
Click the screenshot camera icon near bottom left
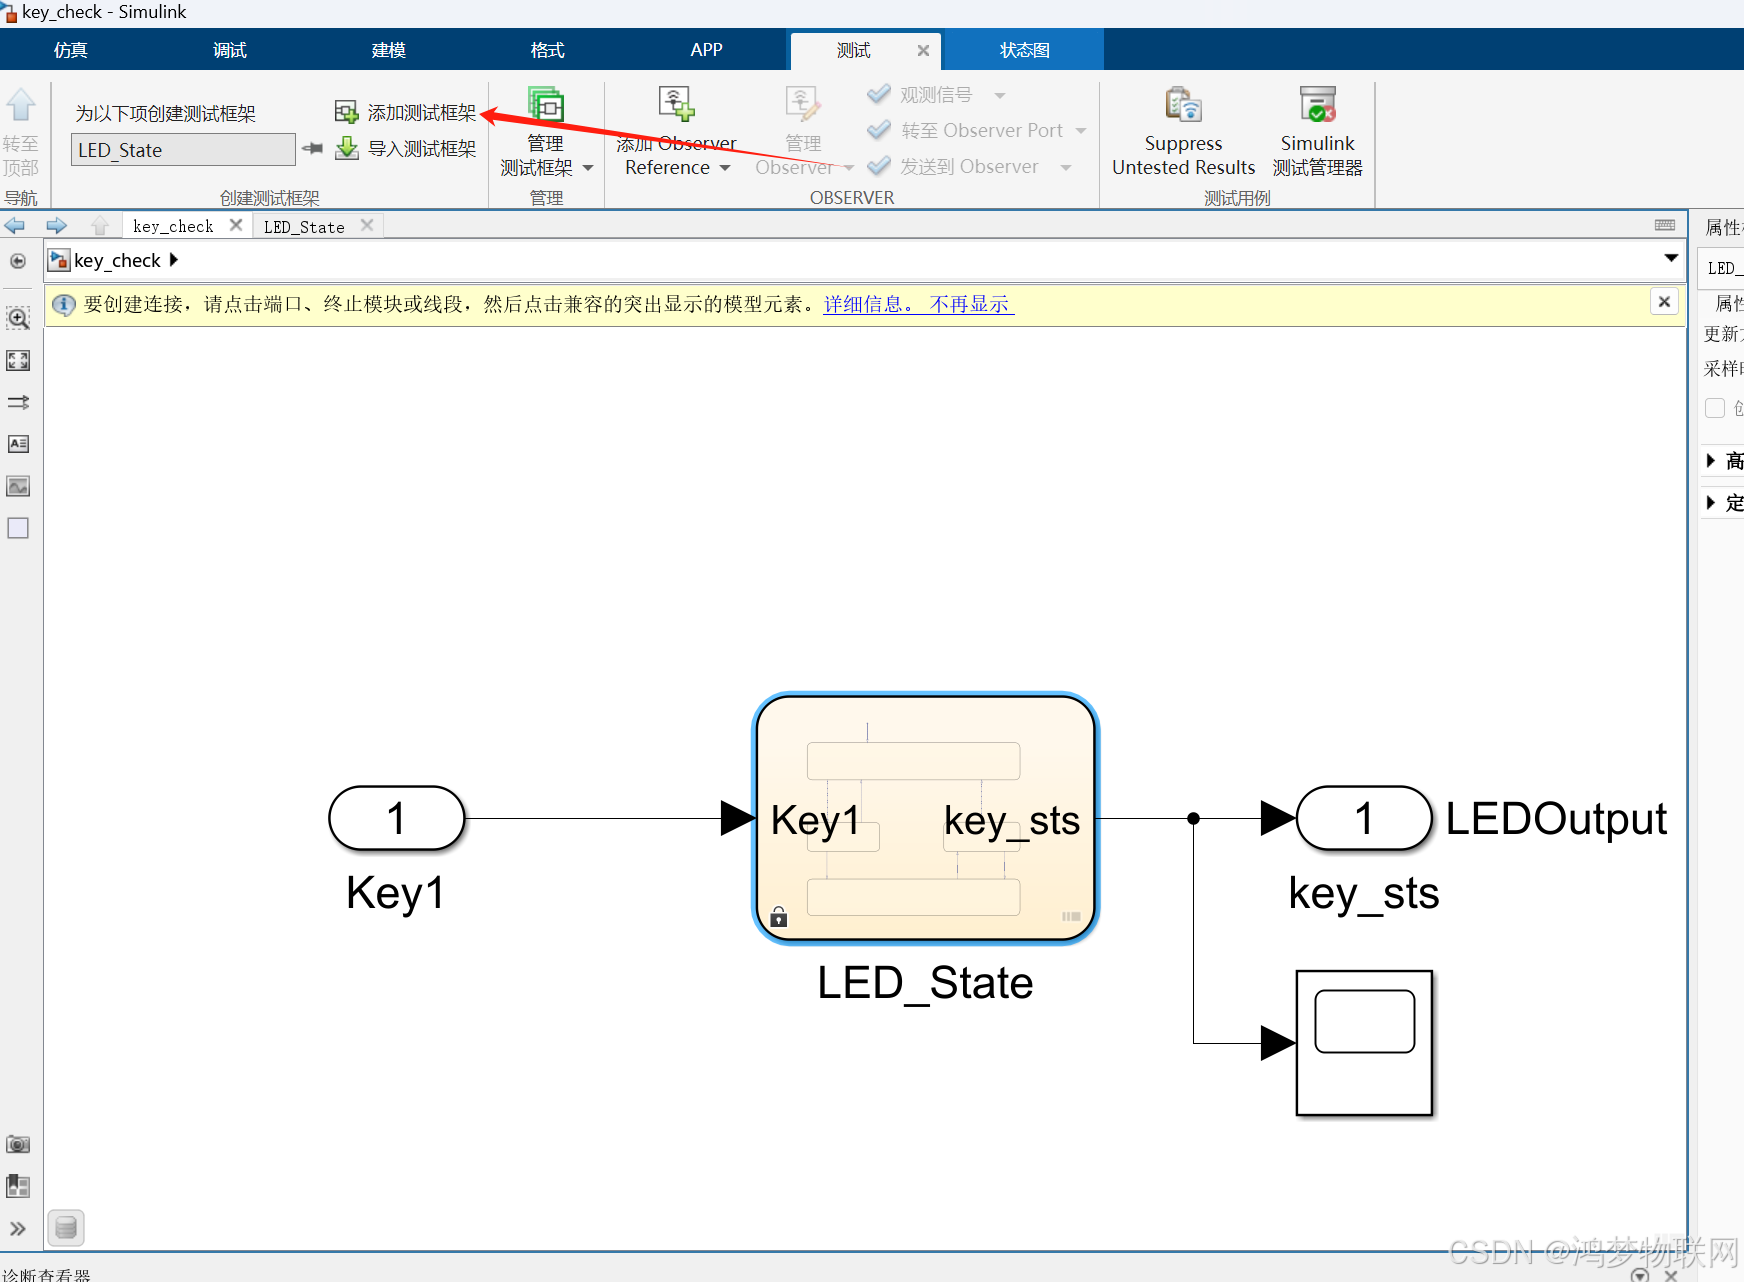pyautogui.click(x=17, y=1144)
